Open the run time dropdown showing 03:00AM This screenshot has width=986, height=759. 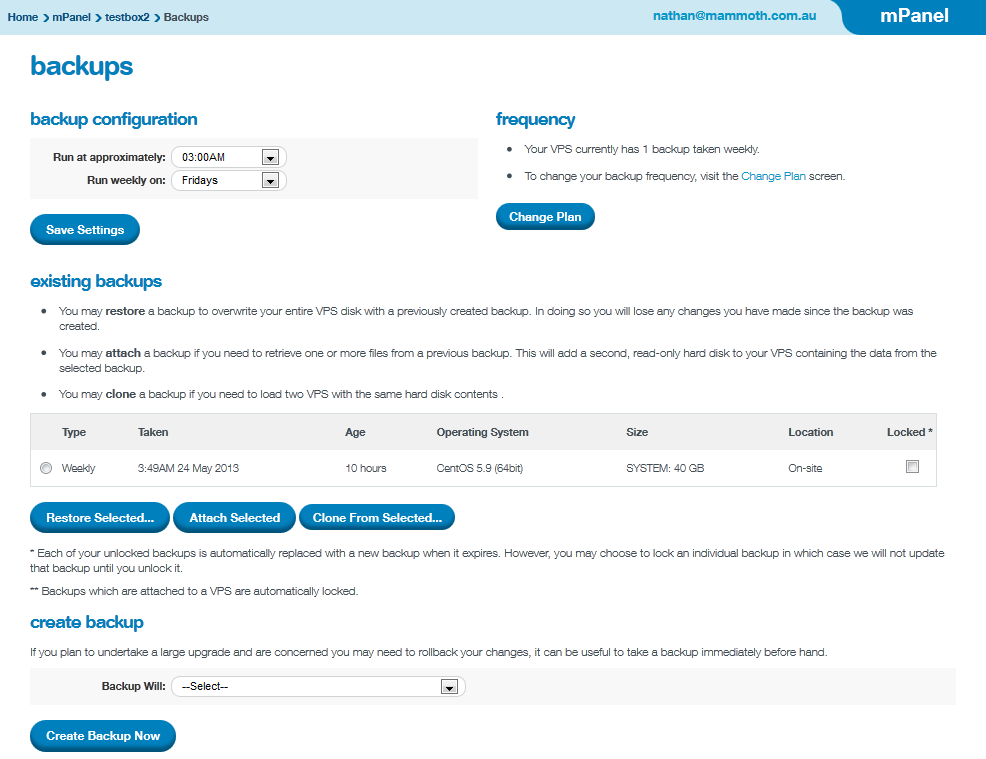[229, 157]
